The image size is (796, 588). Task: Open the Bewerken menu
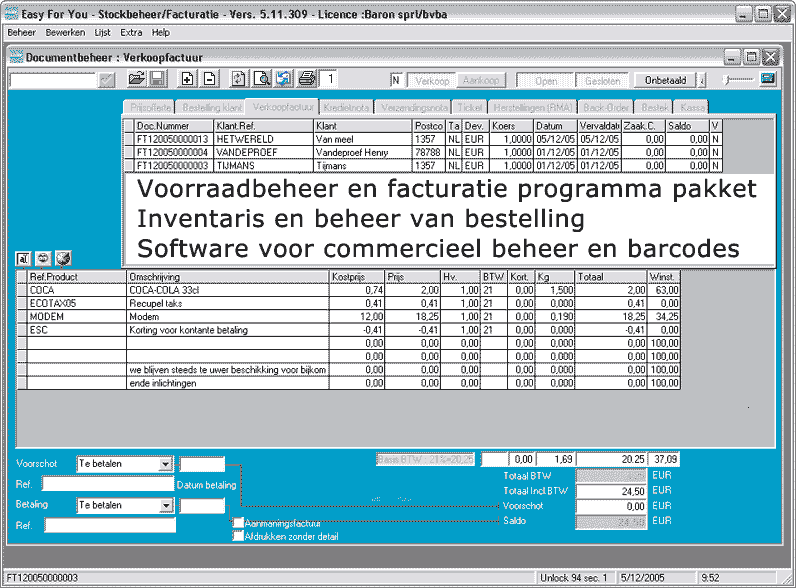65,32
